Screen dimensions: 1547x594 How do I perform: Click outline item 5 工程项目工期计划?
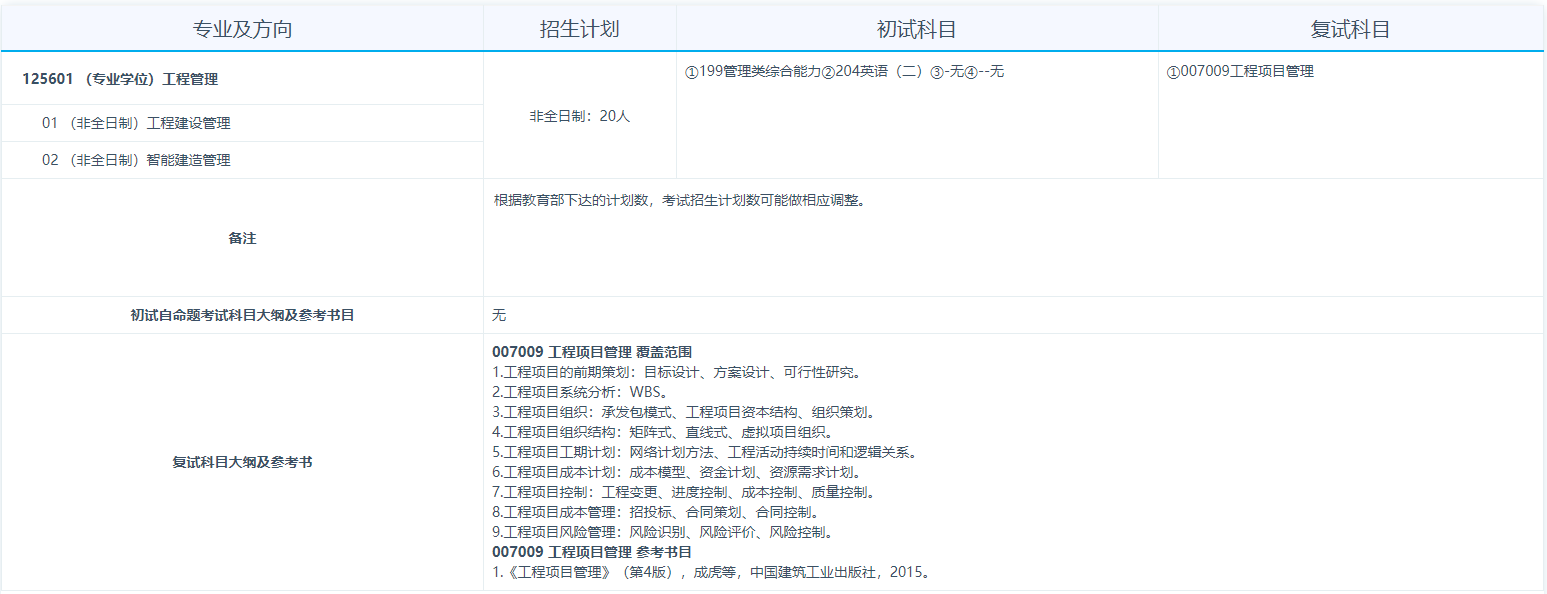pyautogui.click(x=703, y=452)
